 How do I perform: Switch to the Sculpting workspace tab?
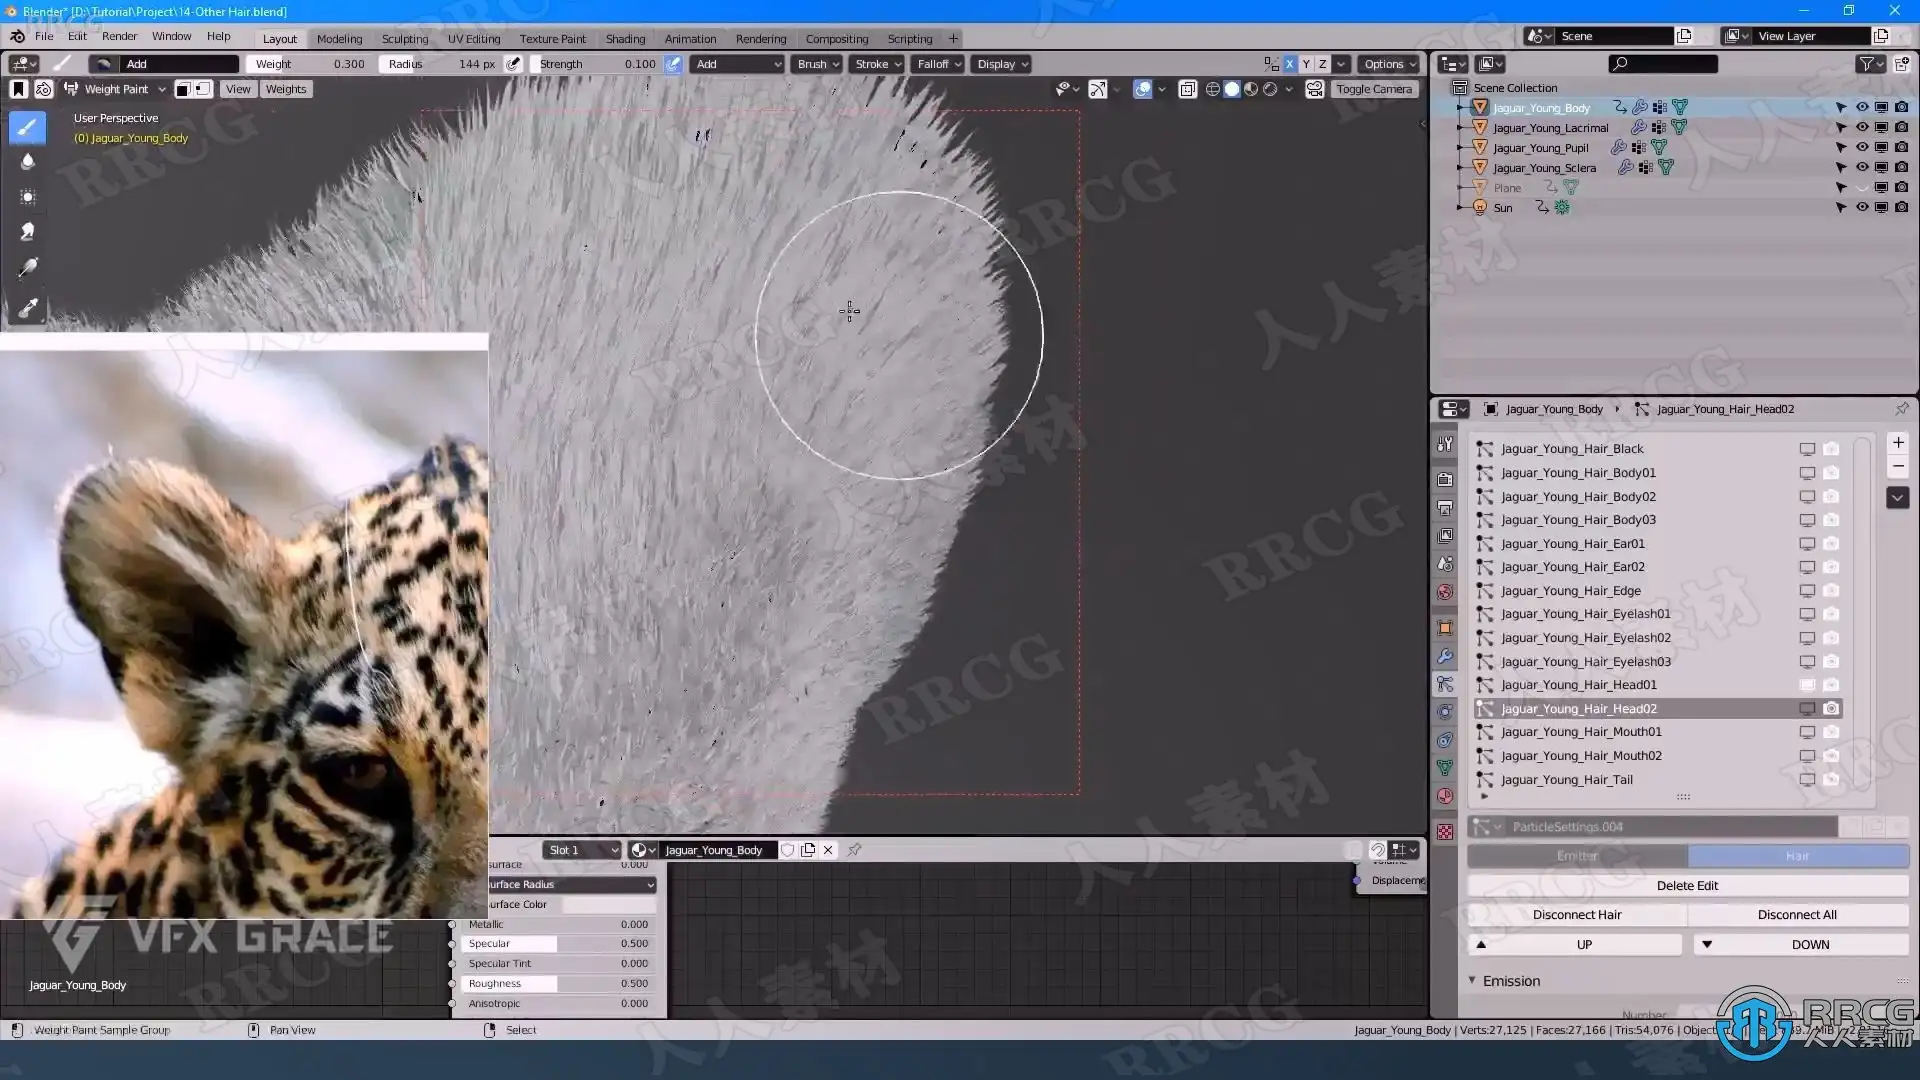pos(404,39)
